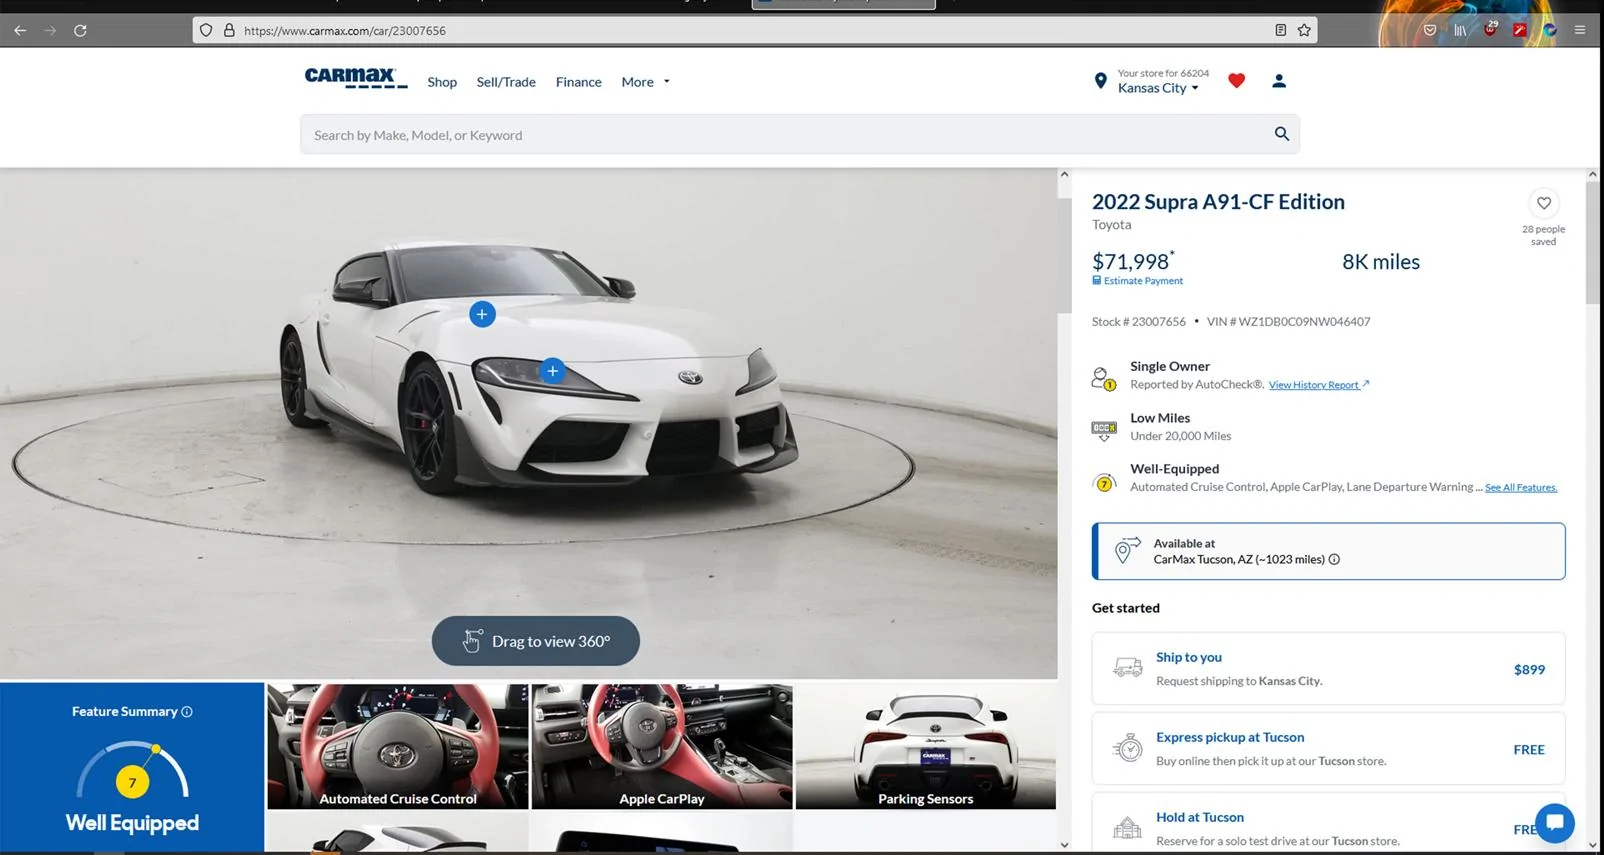The height and width of the screenshot is (855, 1604).
Task: Change the Kansas City store dropdown
Action: [x=1158, y=88]
